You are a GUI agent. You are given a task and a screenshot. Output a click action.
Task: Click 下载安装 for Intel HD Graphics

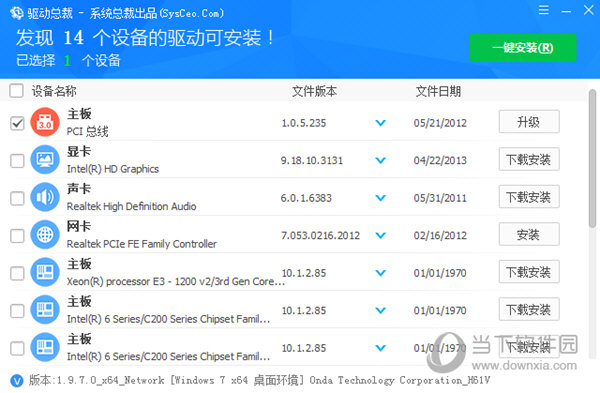[x=529, y=159]
